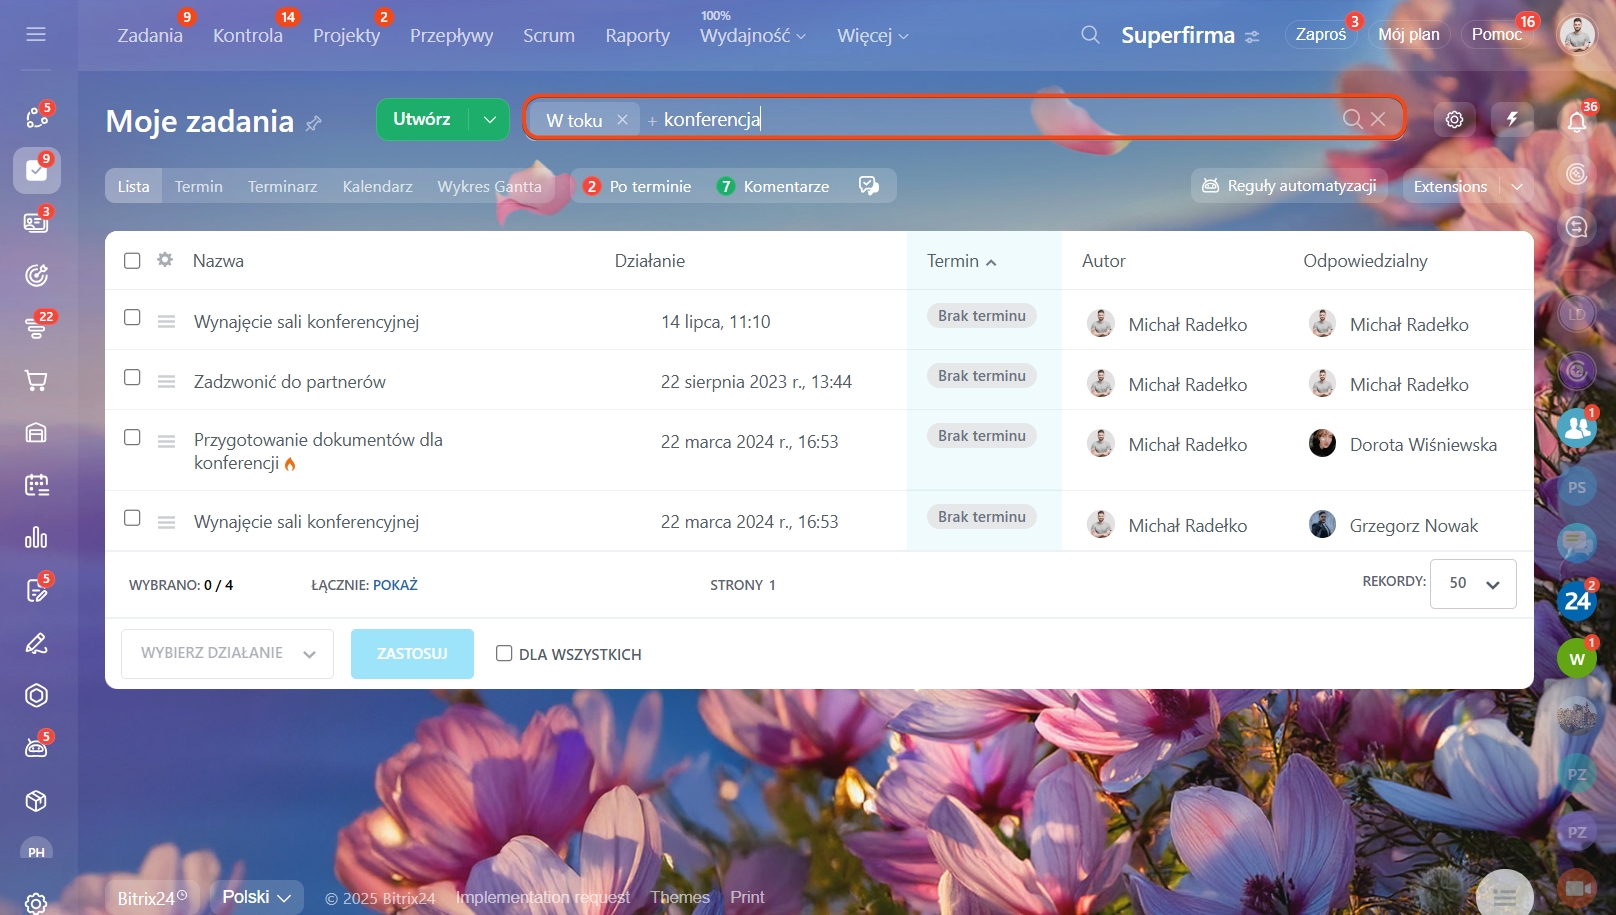Check the Zadzwonić do partnerów row

tap(132, 377)
